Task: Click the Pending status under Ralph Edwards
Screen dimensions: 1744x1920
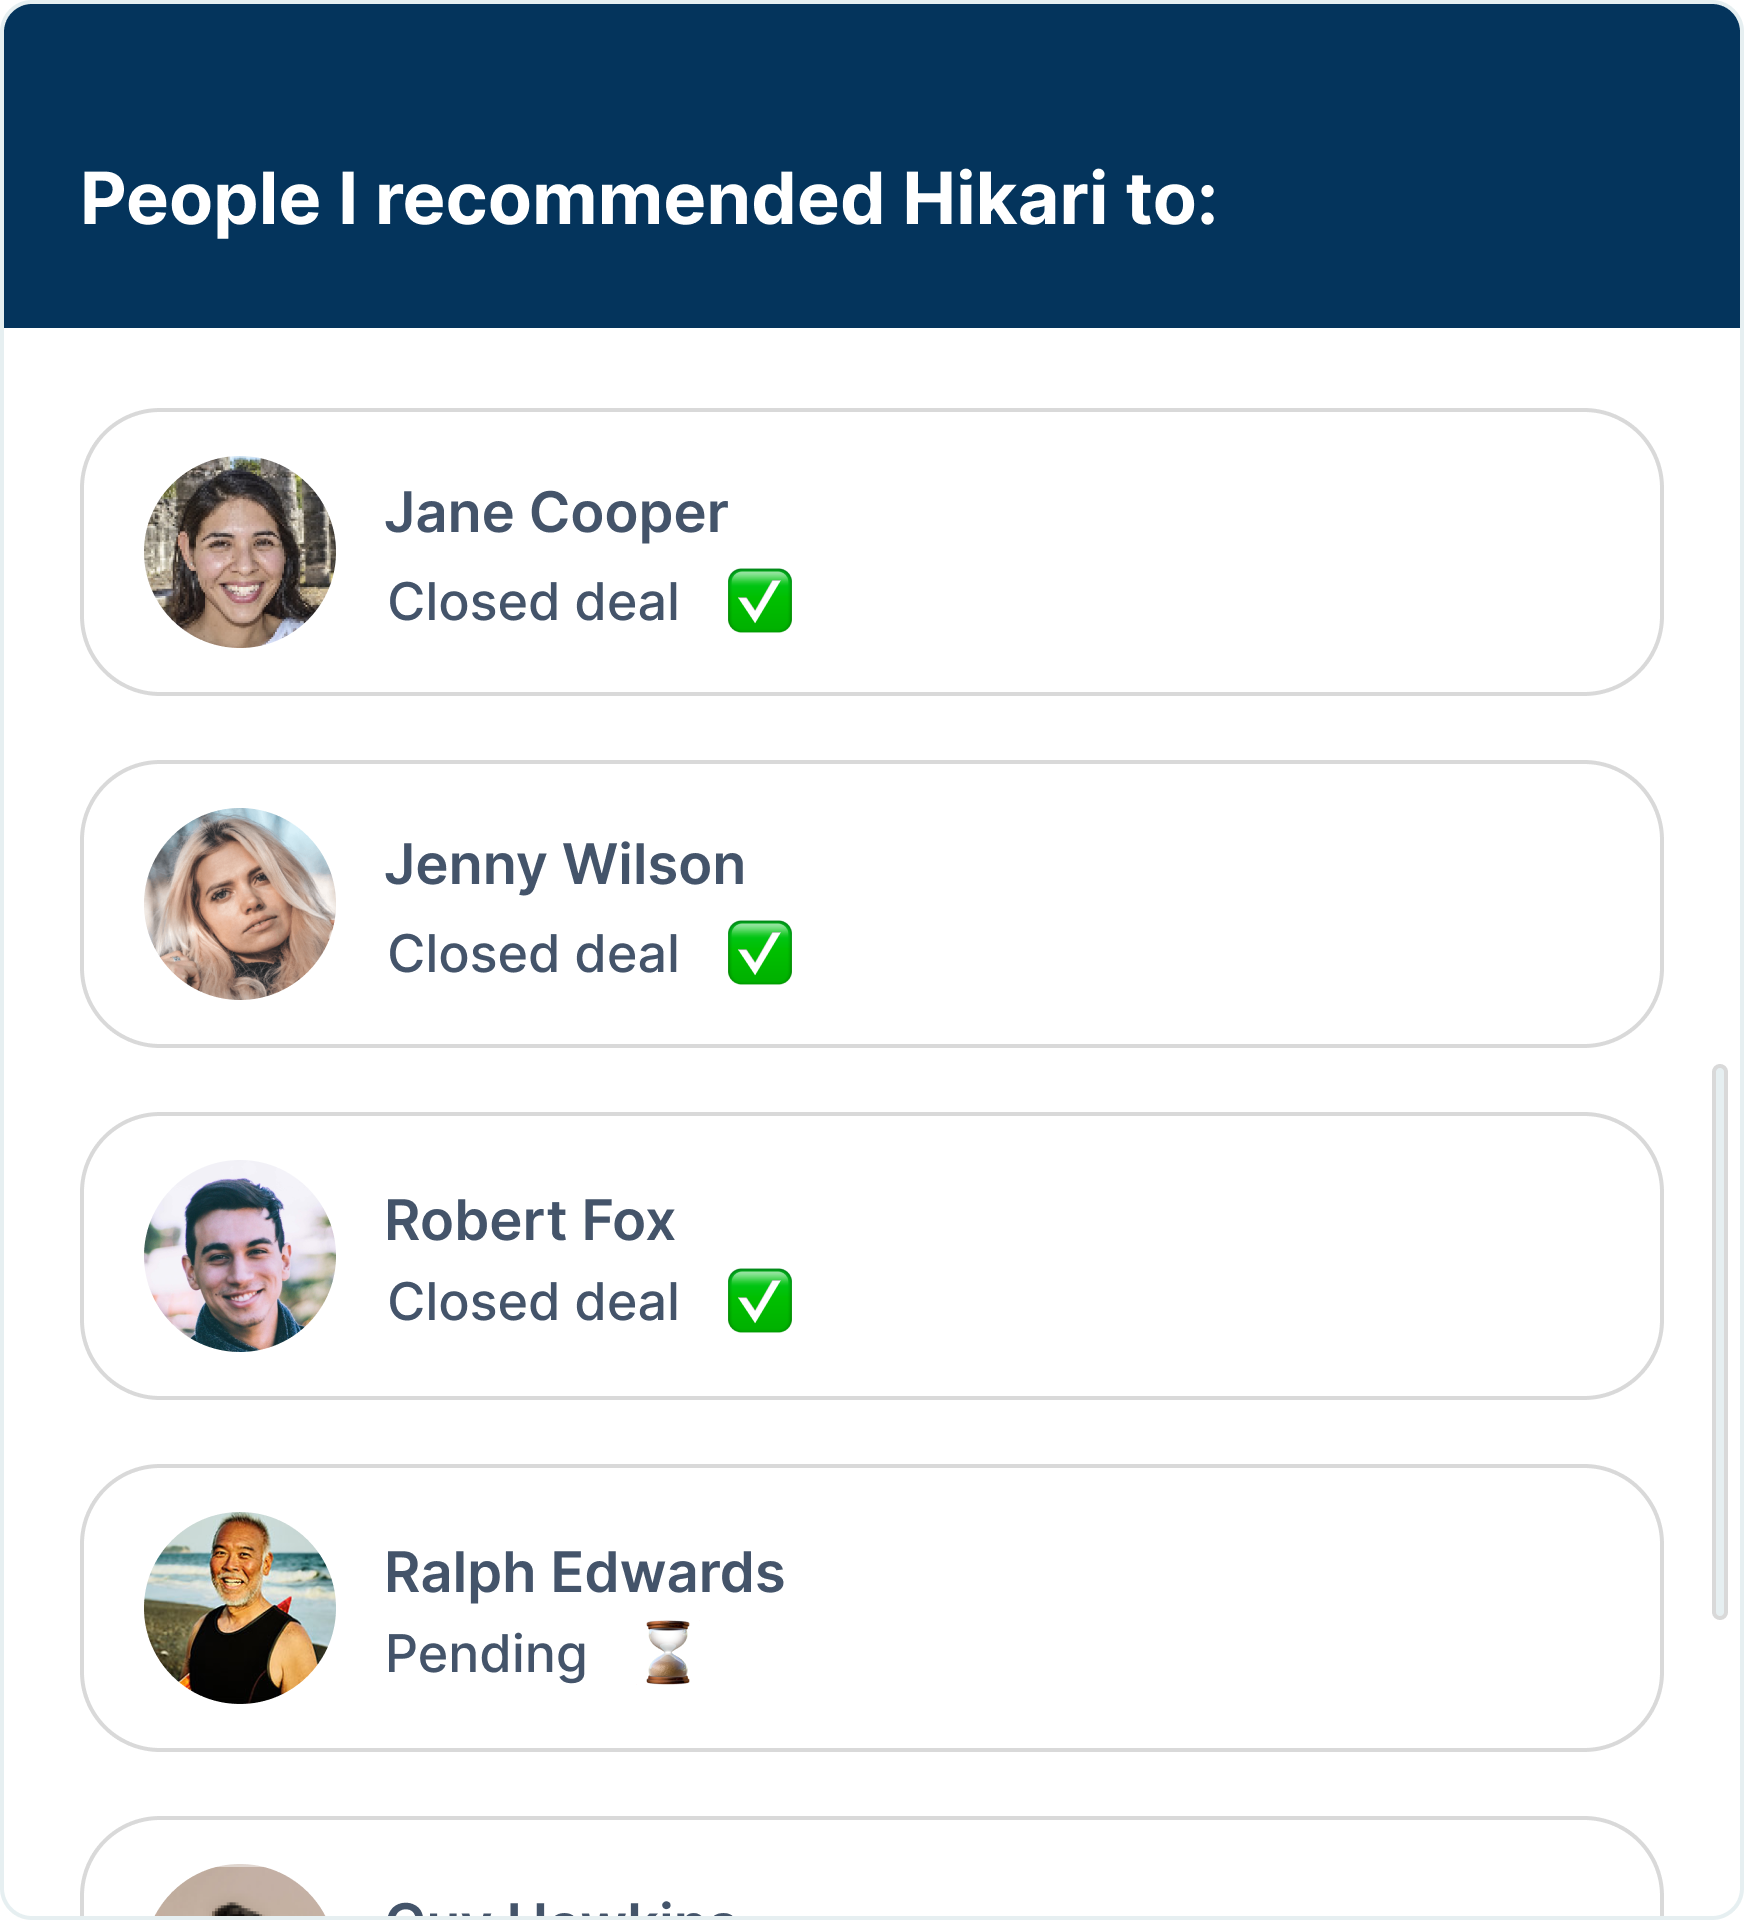Action: [x=486, y=1654]
